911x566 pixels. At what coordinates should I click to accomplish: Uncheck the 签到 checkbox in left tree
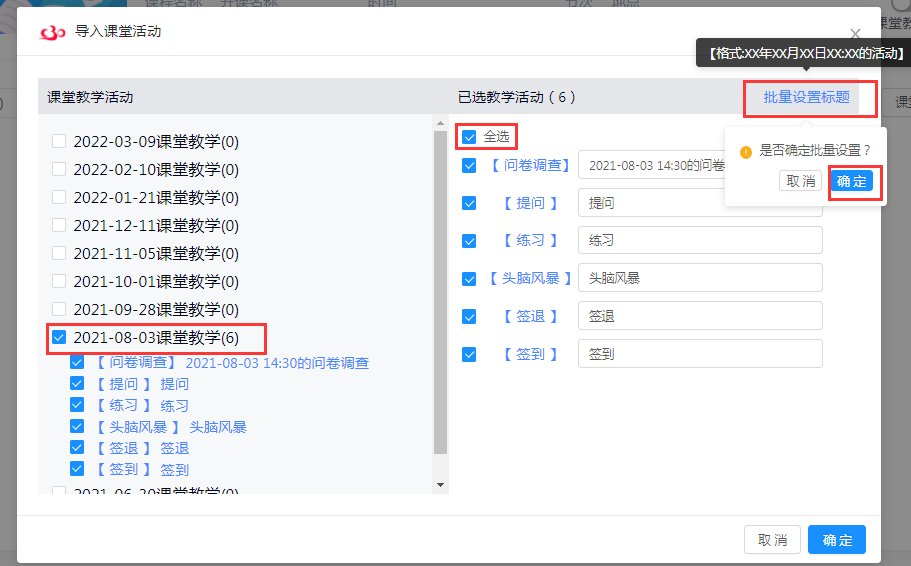tap(77, 469)
